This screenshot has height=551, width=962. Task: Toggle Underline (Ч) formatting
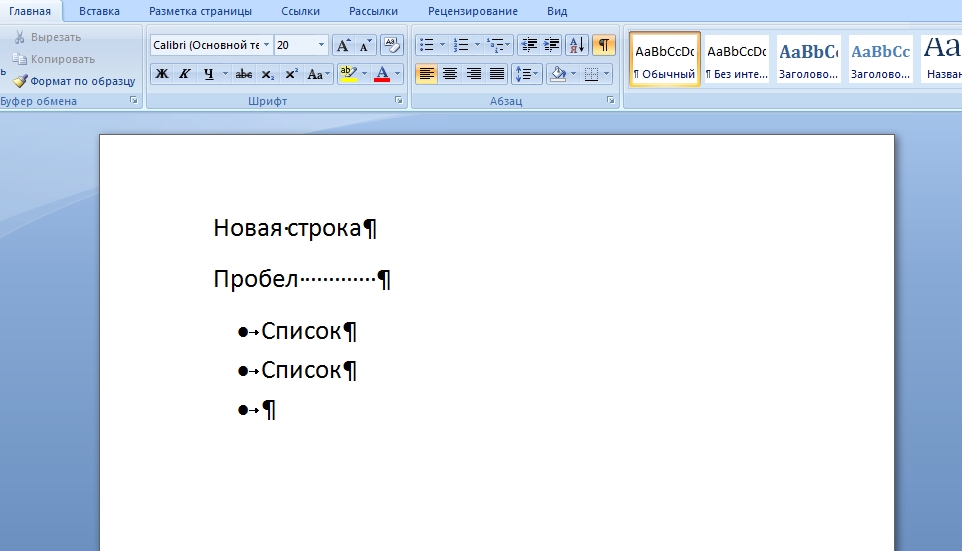(209, 74)
